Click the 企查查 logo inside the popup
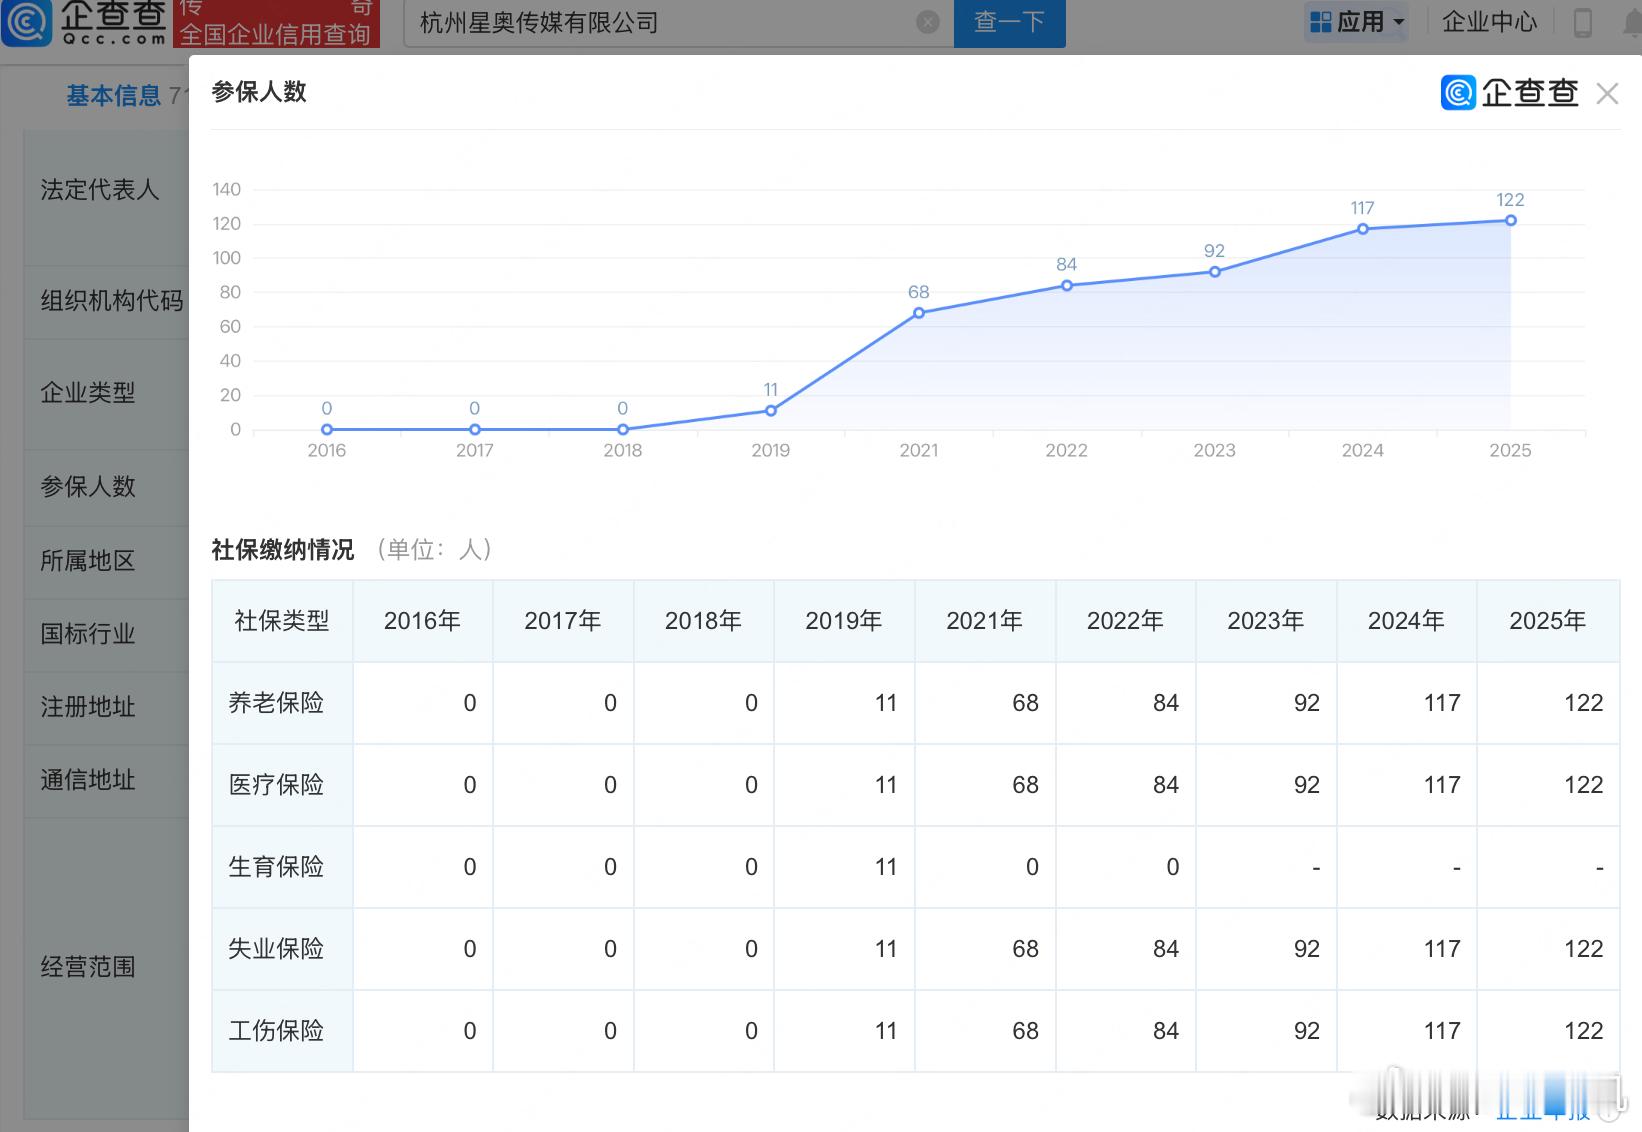Image resolution: width=1642 pixels, height=1132 pixels. click(x=1509, y=93)
